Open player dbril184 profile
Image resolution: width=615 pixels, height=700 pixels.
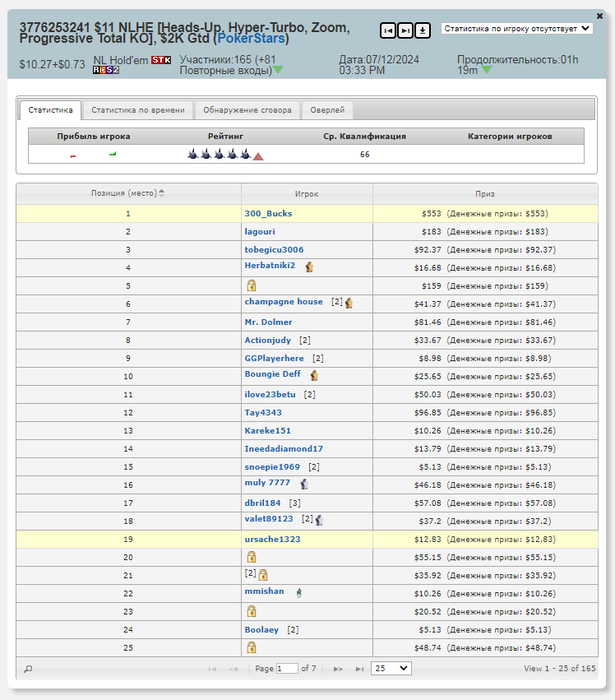[x=262, y=503]
